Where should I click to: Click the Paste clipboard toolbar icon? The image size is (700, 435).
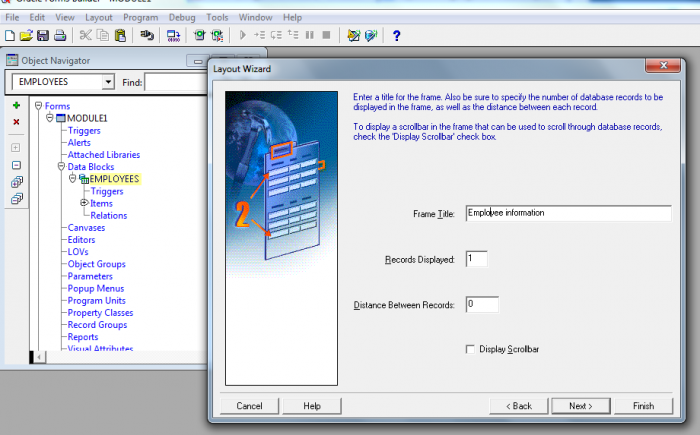click(x=120, y=35)
